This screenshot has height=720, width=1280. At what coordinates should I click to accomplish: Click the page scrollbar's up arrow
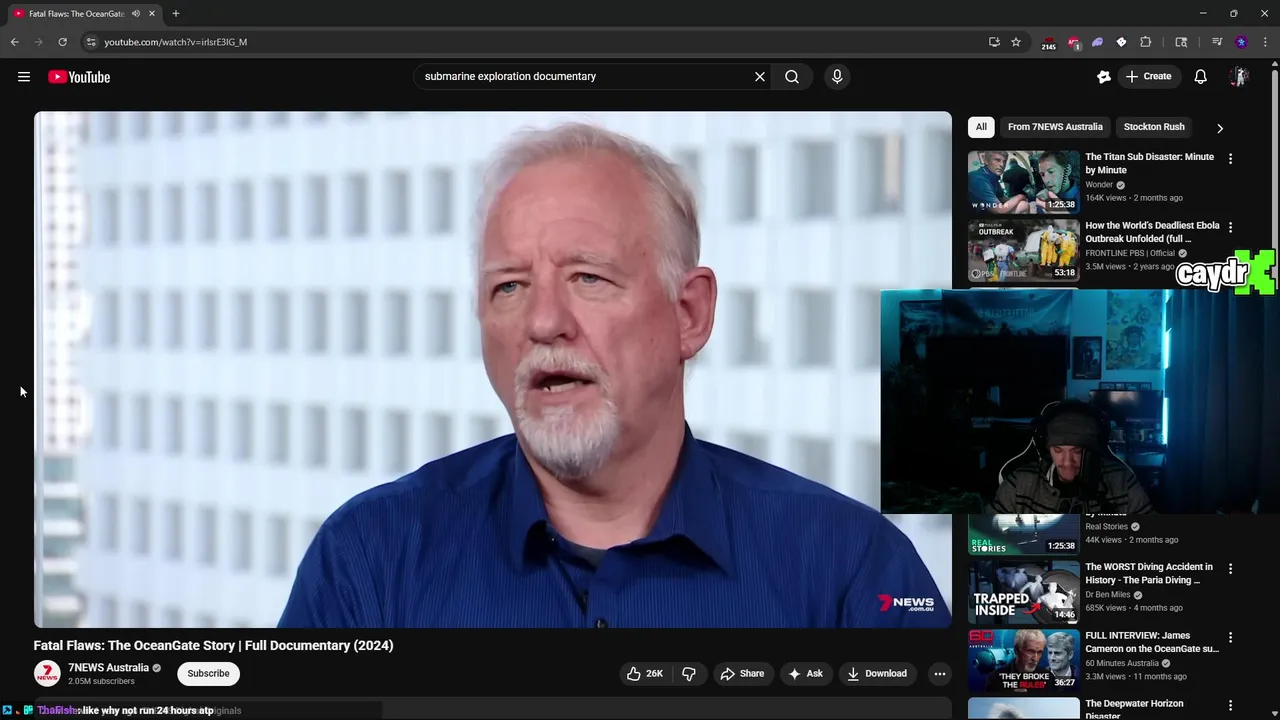[x=1274, y=66]
